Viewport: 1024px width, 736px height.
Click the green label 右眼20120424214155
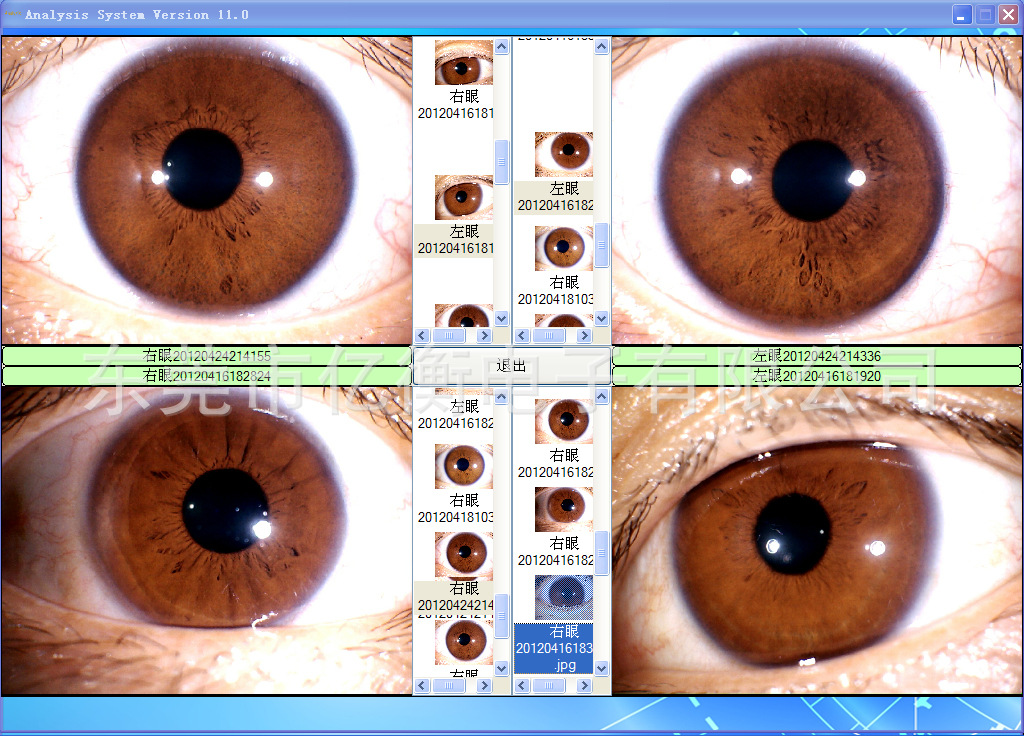pyautogui.click(x=207, y=356)
